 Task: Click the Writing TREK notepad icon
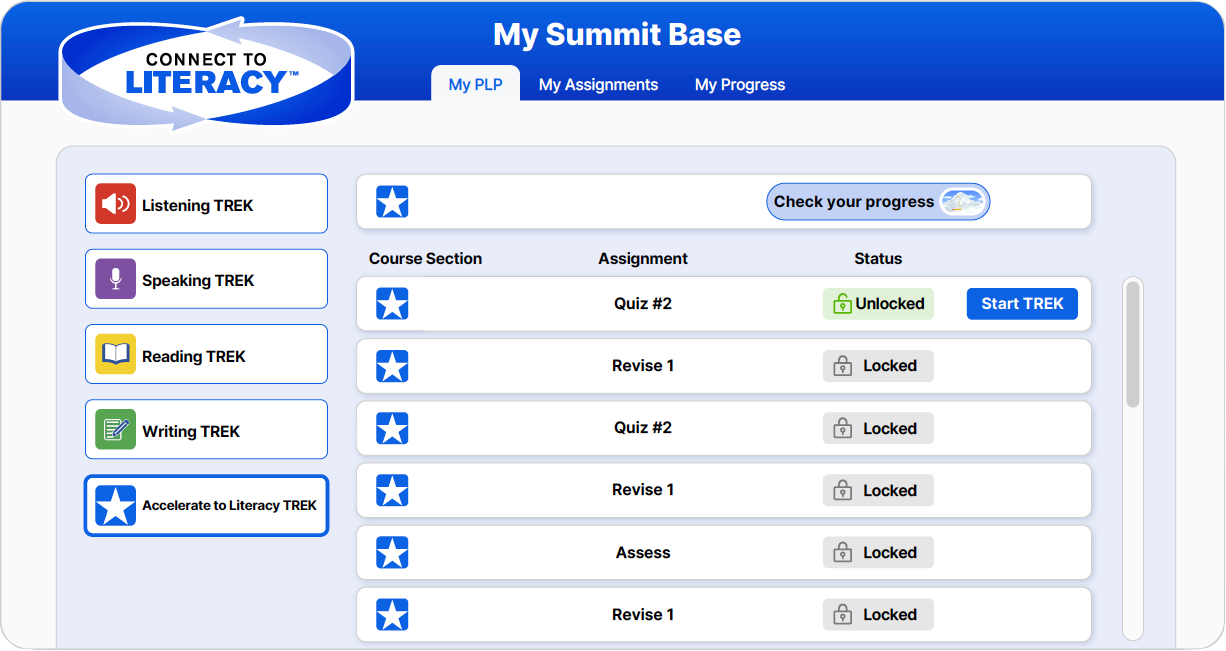click(x=115, y=430)
